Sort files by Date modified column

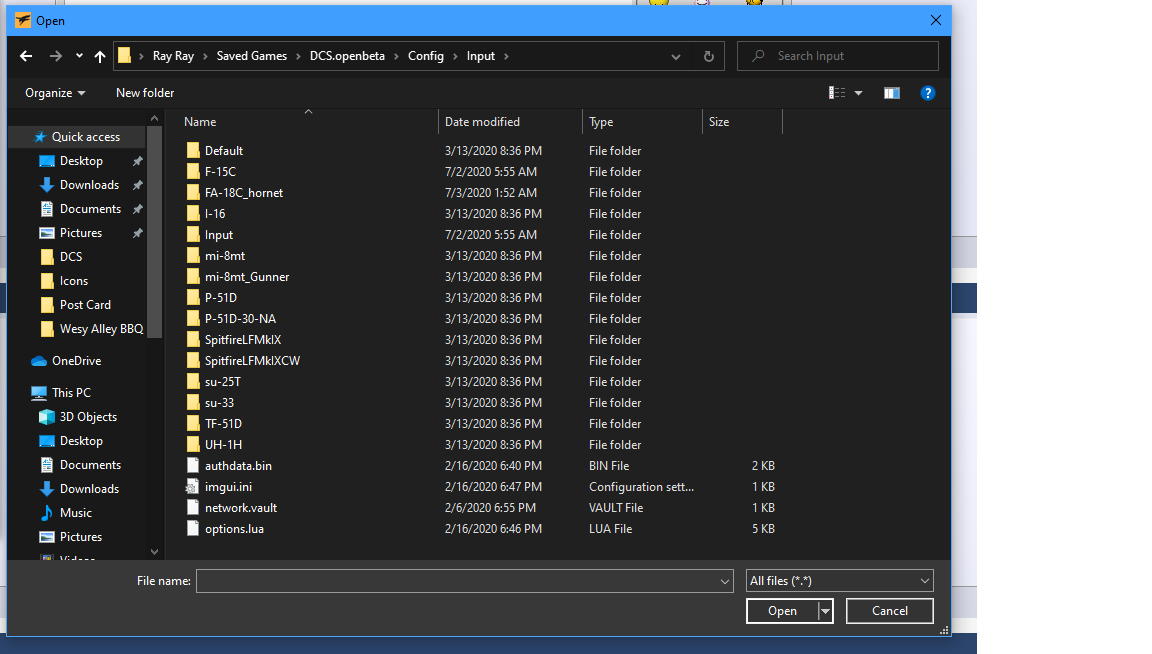coord(482,122)
